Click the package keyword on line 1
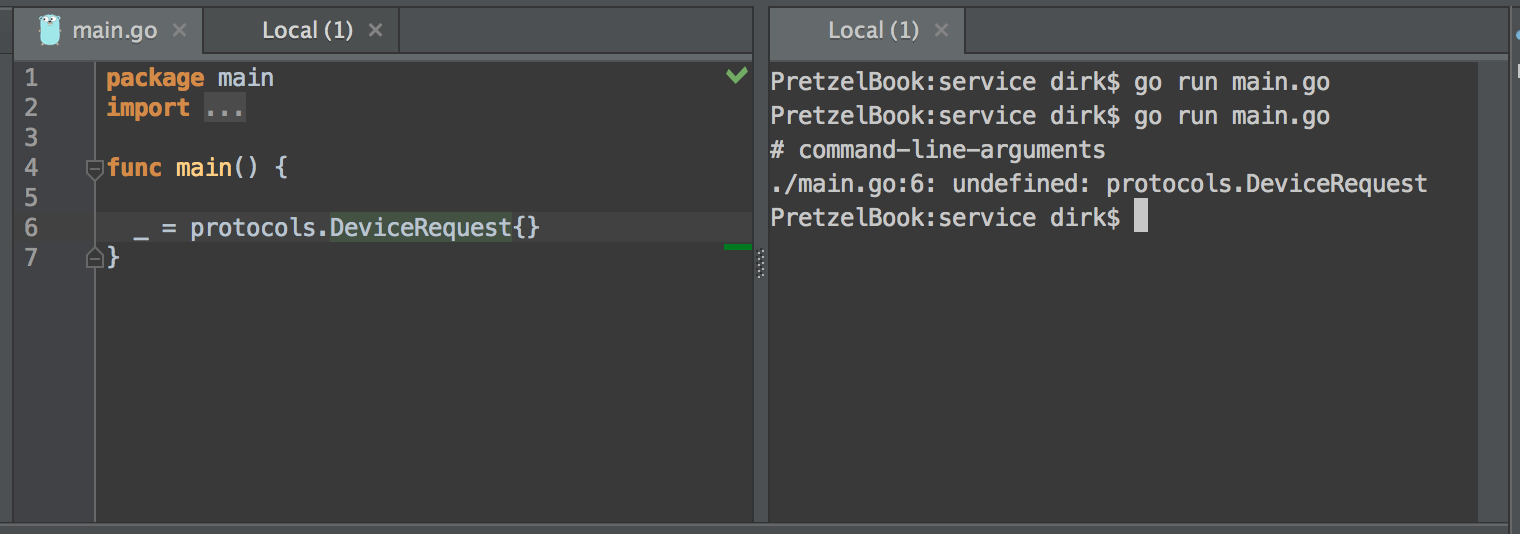The height and width of the screenshot is (534, 1520). click(x=154, y=78)
